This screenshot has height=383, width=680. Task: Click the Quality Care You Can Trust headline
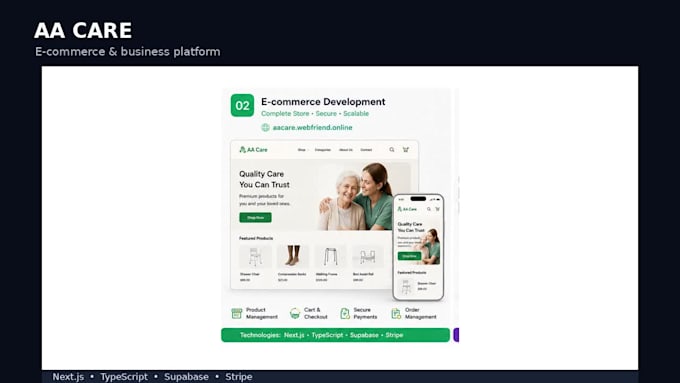(264, 179)
